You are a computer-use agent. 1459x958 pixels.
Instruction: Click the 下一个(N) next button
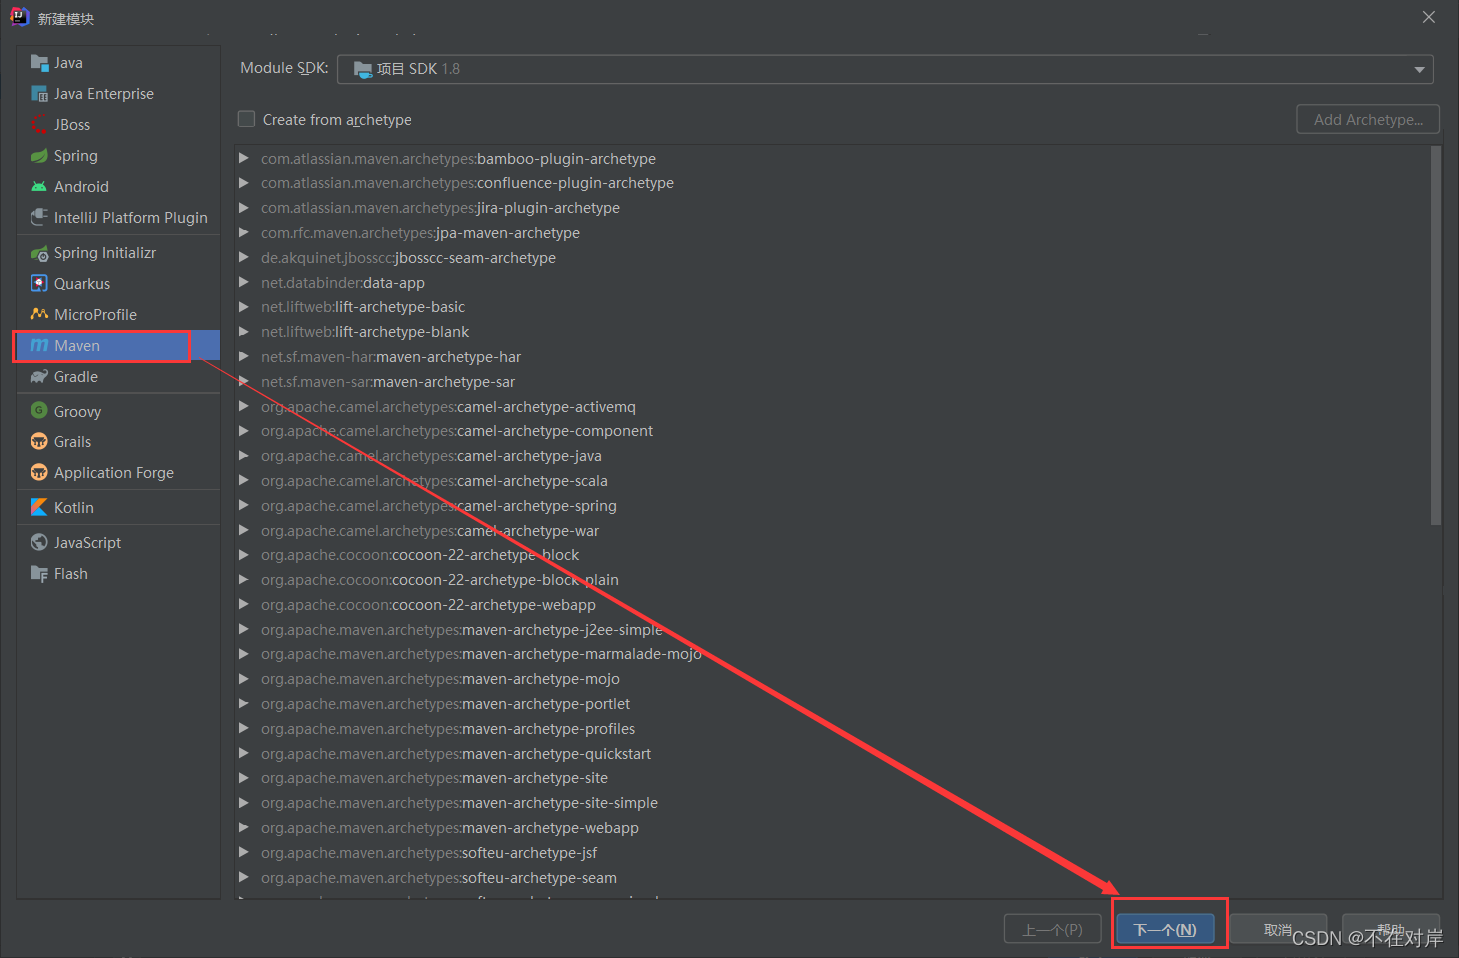tap(1165, 929)
